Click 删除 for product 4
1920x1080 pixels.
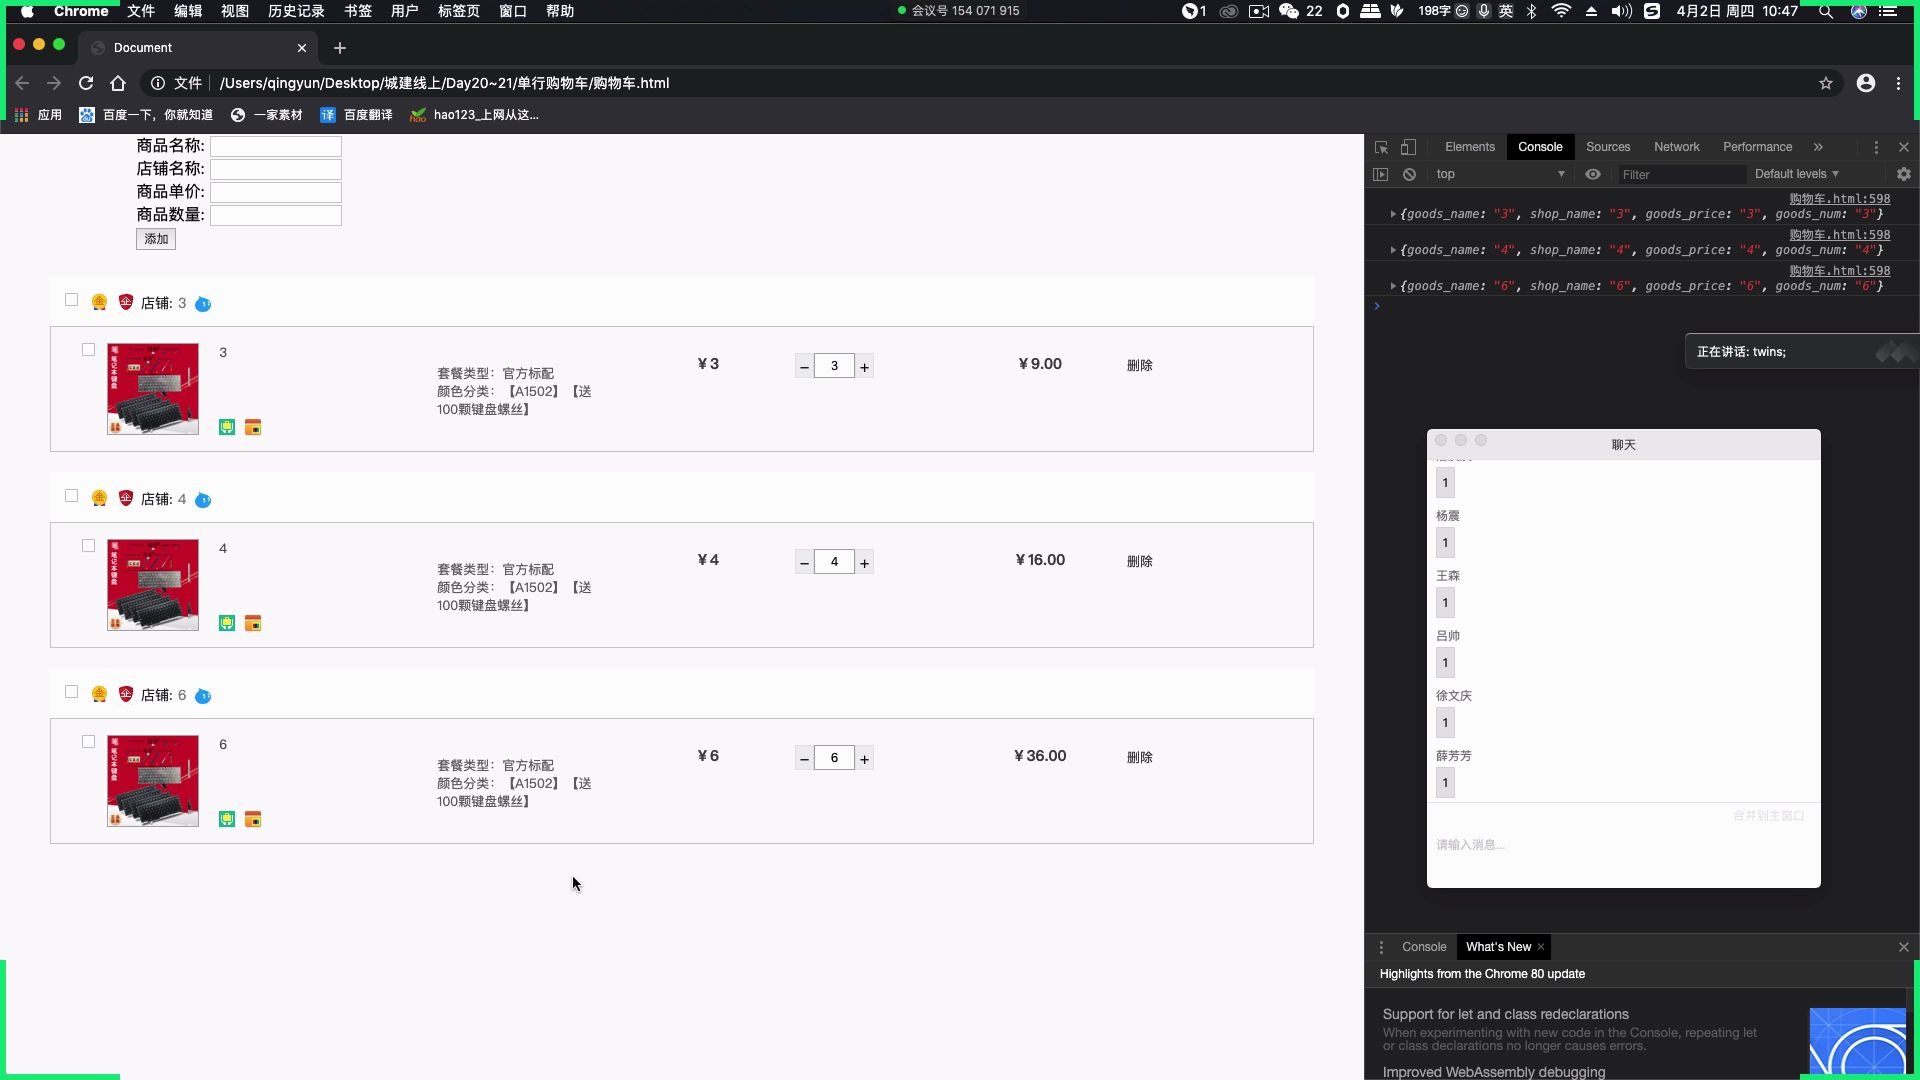[1140, 562]
